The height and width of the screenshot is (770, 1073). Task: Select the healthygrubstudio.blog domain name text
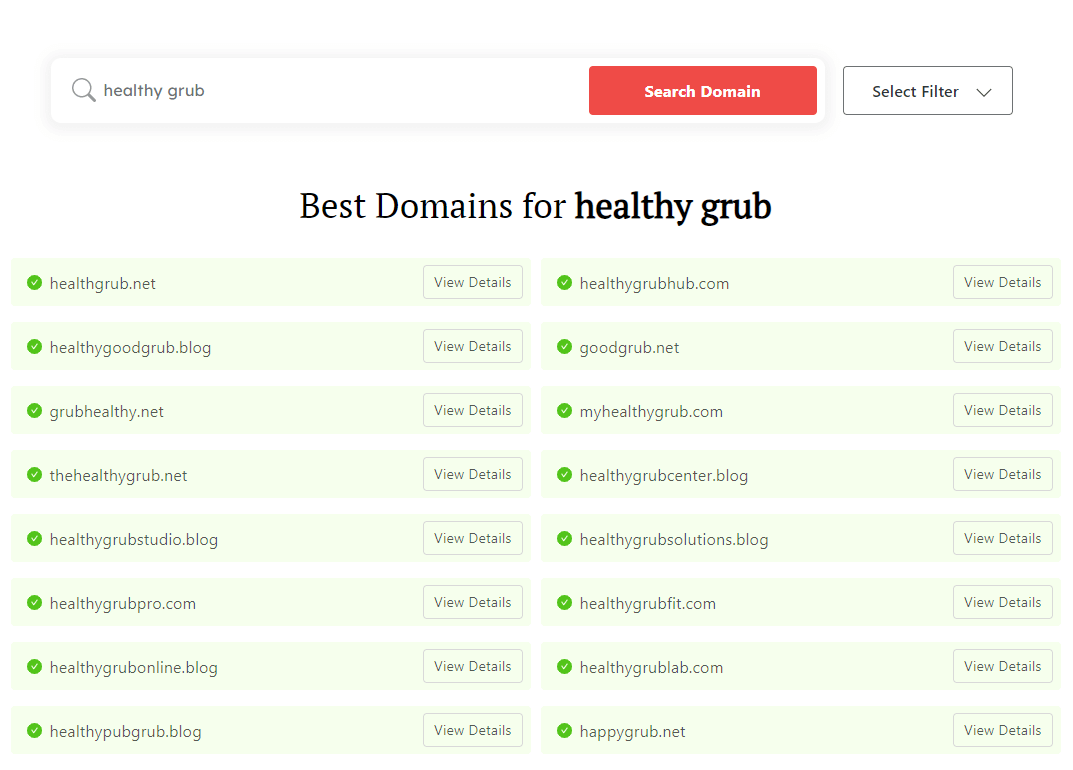[x=133, y=539]
